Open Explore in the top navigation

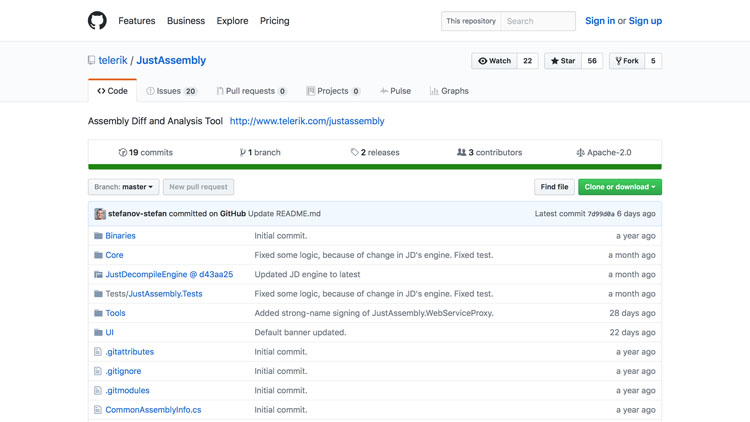tap(232, 21)
